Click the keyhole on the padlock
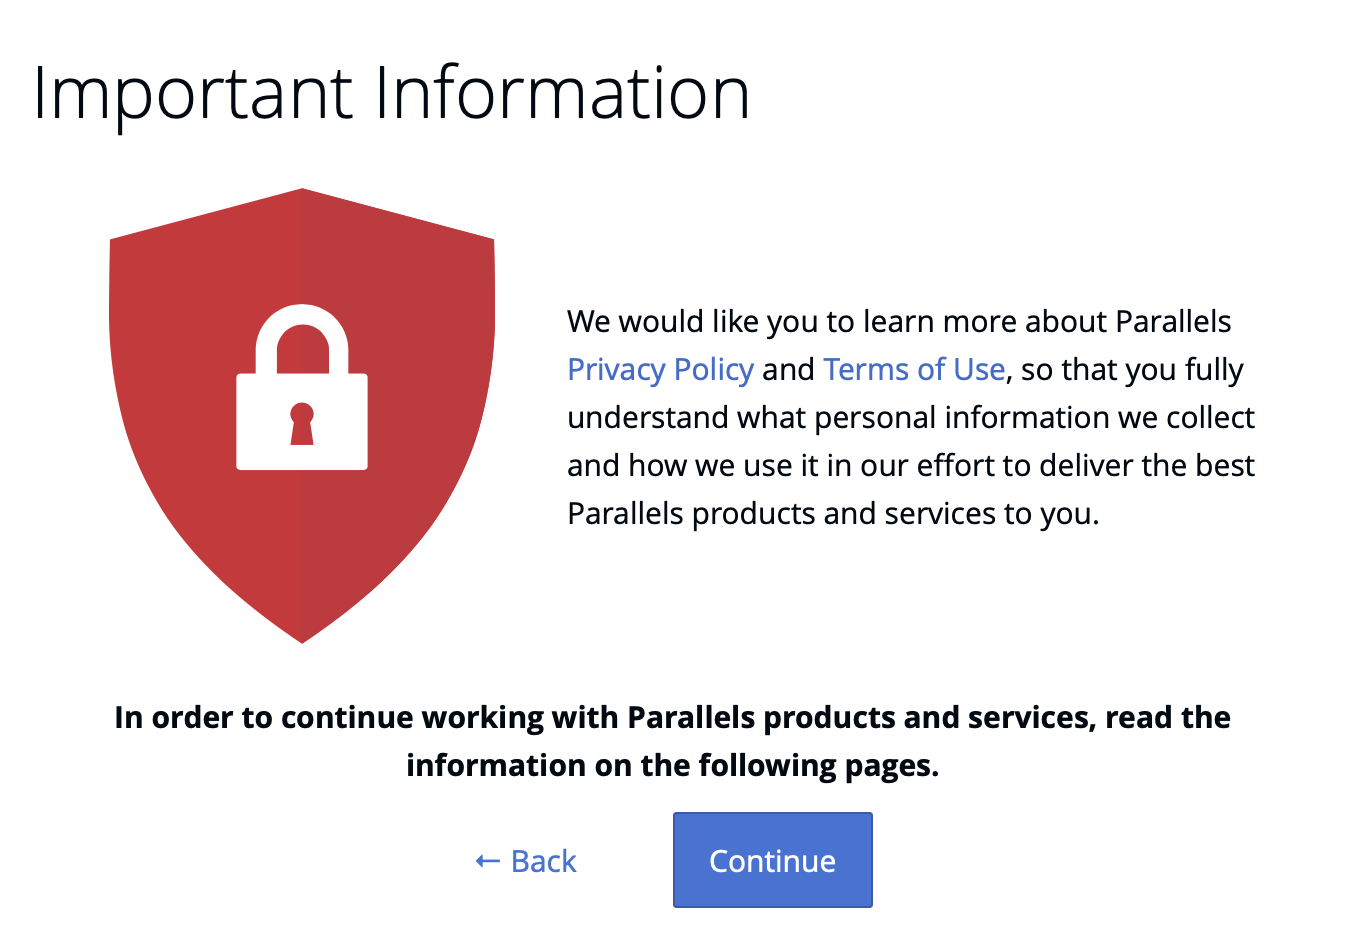This screenshot has width=1347, height=949. (302, 422)
